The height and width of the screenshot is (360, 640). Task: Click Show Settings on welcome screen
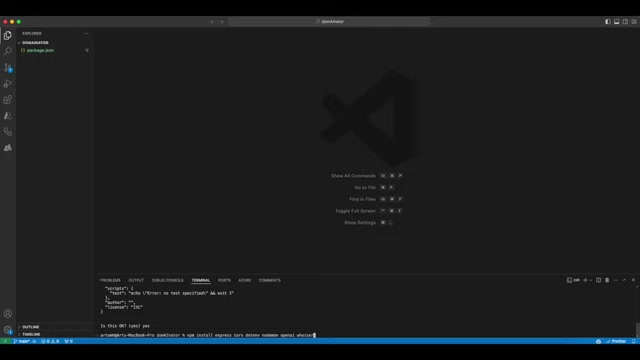(x=360, y=223)
